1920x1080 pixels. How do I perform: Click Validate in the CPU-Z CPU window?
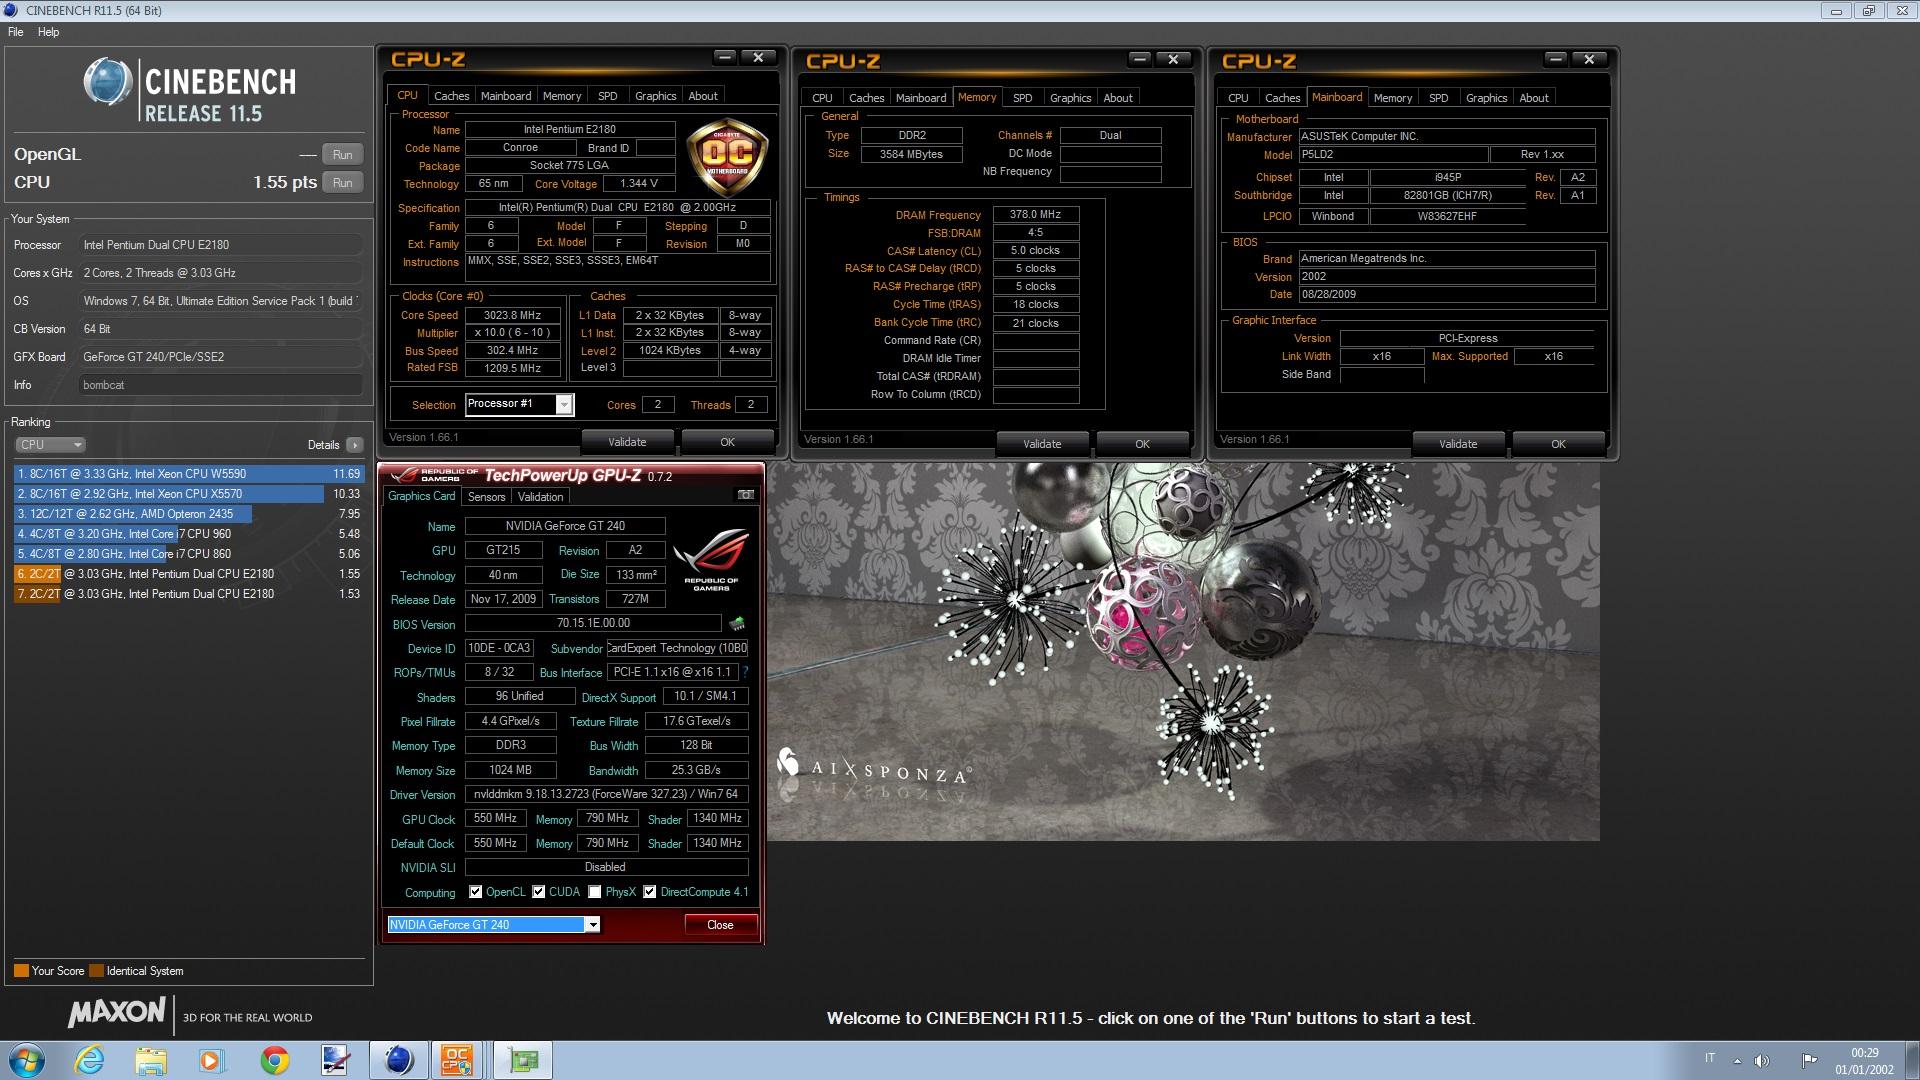(627, 442)
